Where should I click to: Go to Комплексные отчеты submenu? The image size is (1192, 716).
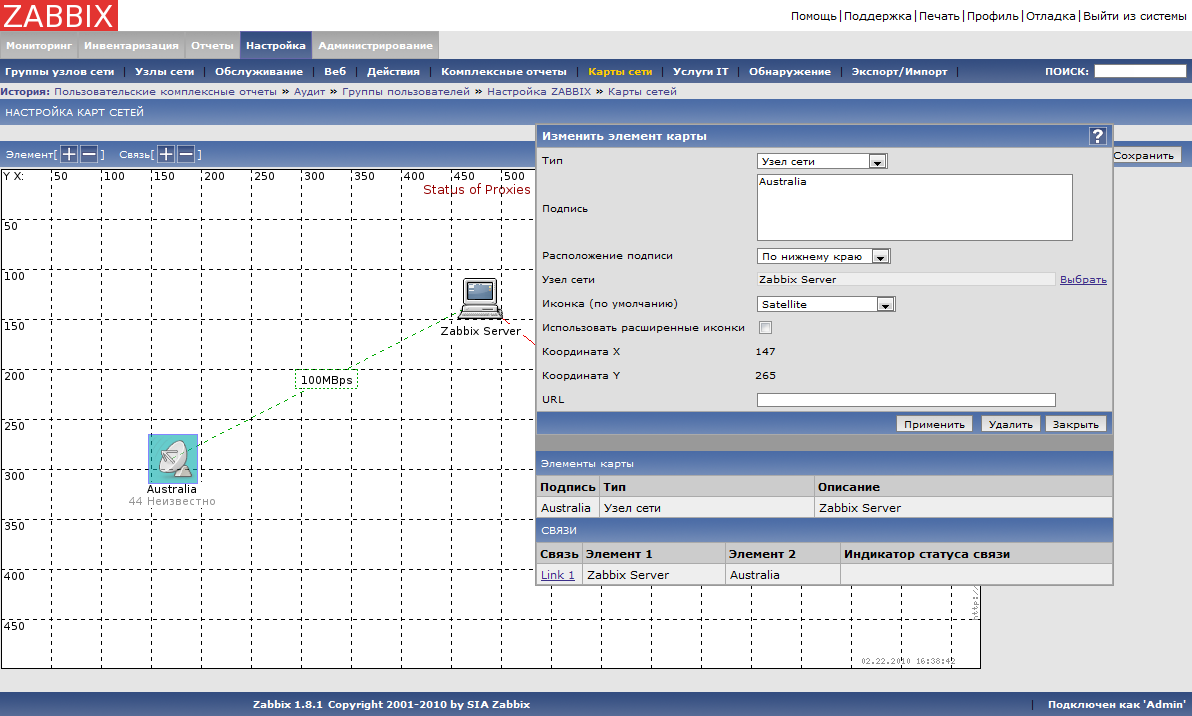pyautogui.click(x=504, y=71)
